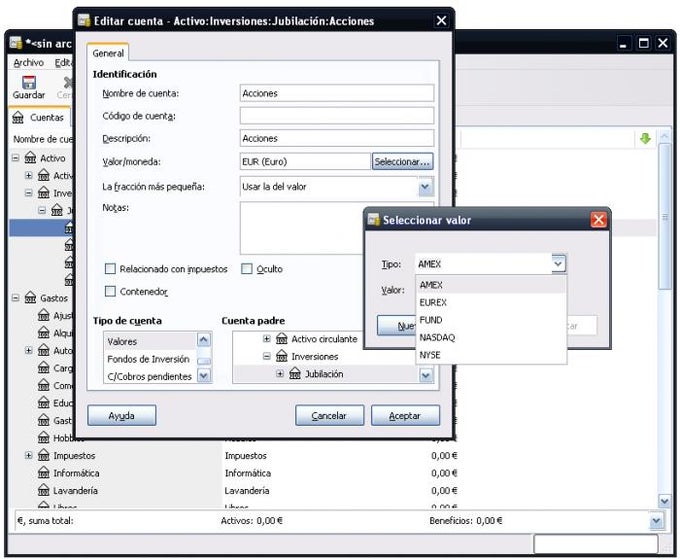Click the Descripción field
680x559 pixels.
click(x=337, y=138)
